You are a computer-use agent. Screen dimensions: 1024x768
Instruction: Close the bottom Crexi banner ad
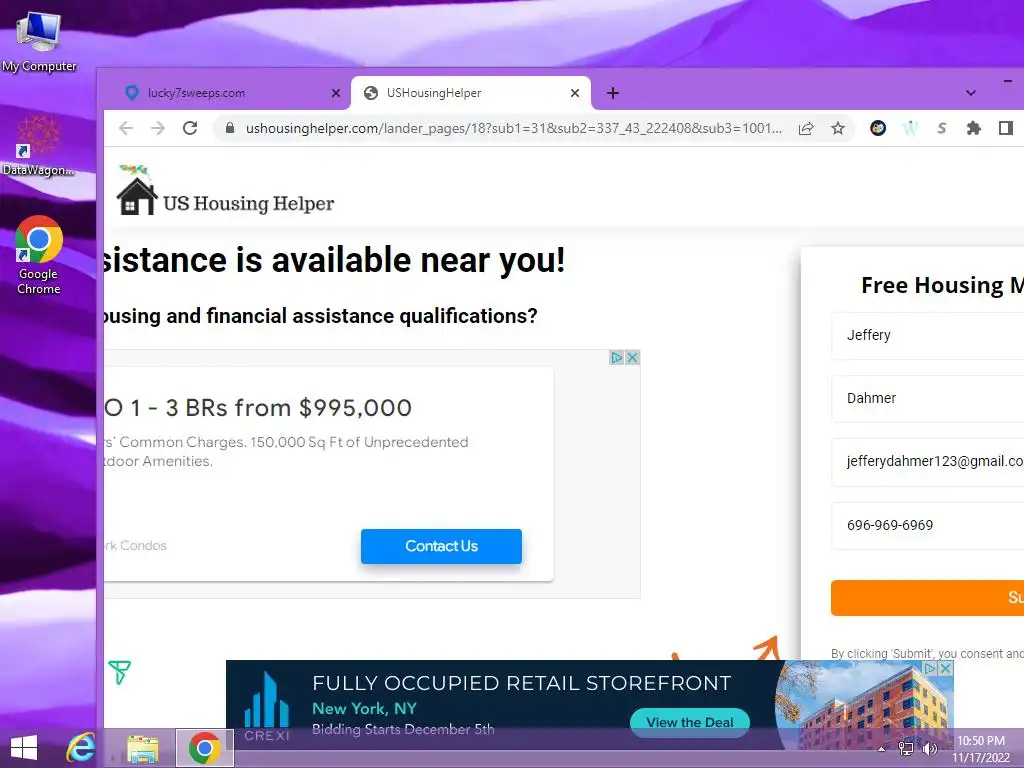pos(945,668)
